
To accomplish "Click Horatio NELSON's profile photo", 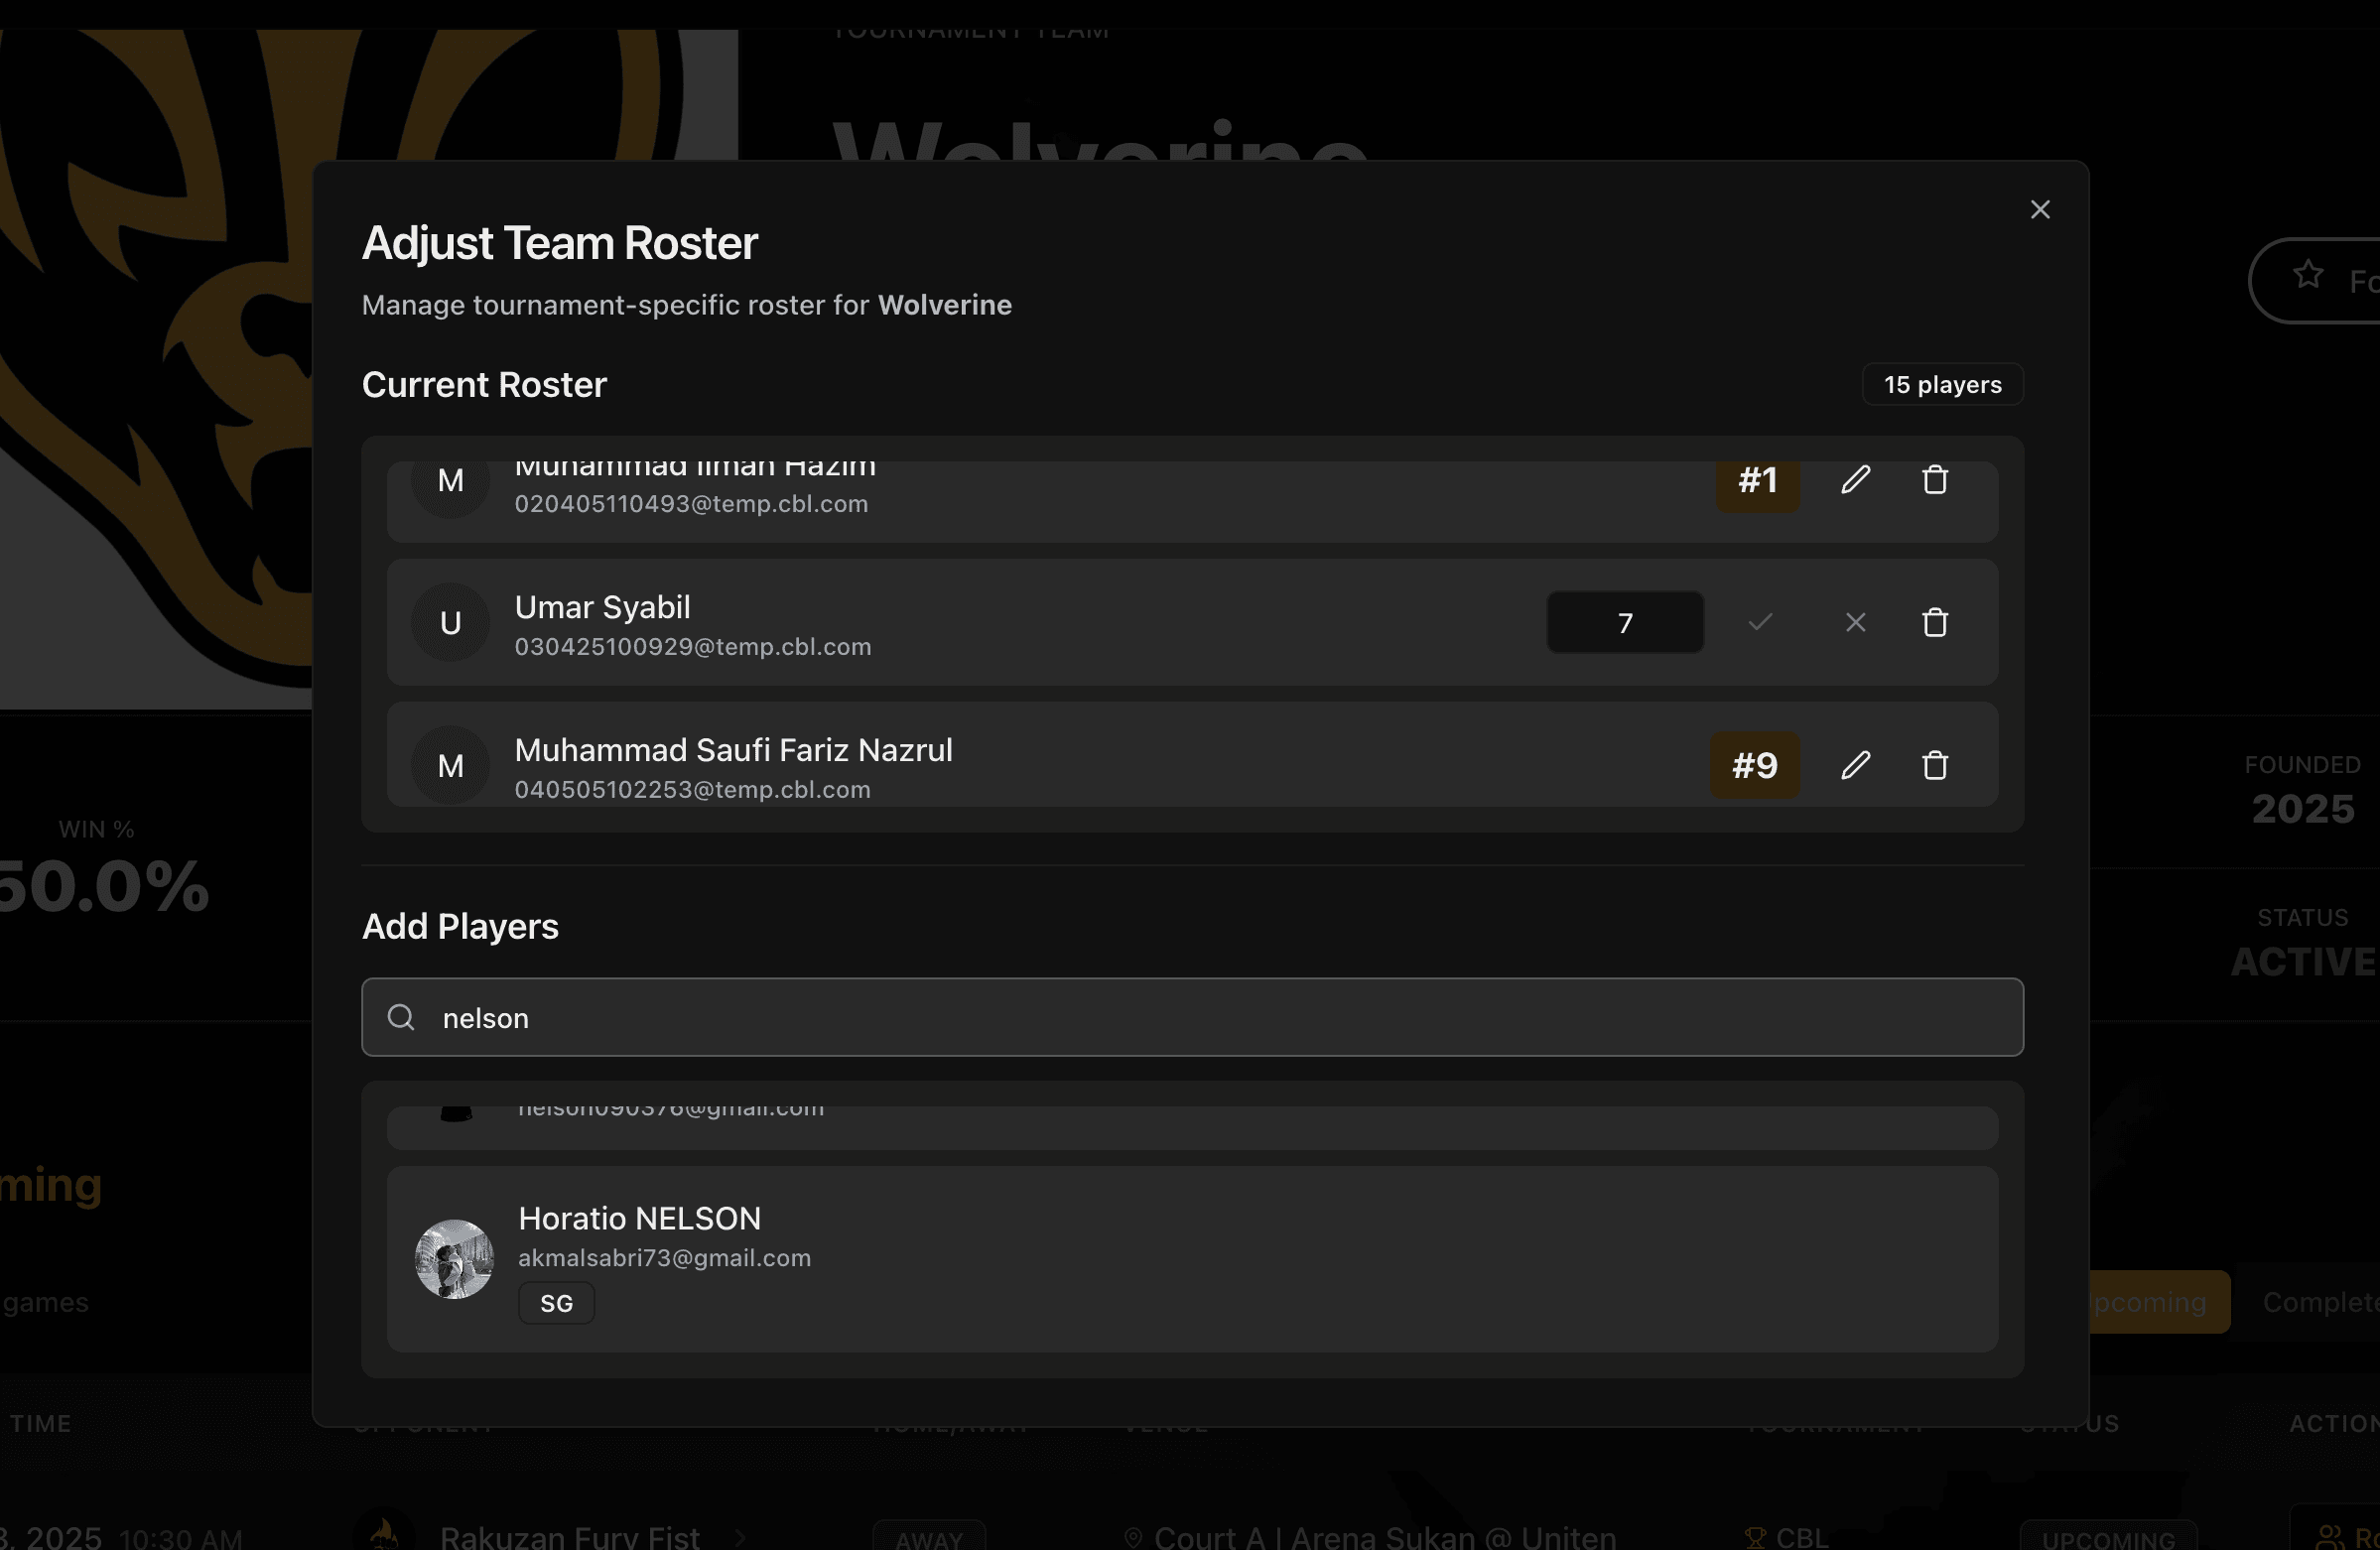I will [455, 1258].
